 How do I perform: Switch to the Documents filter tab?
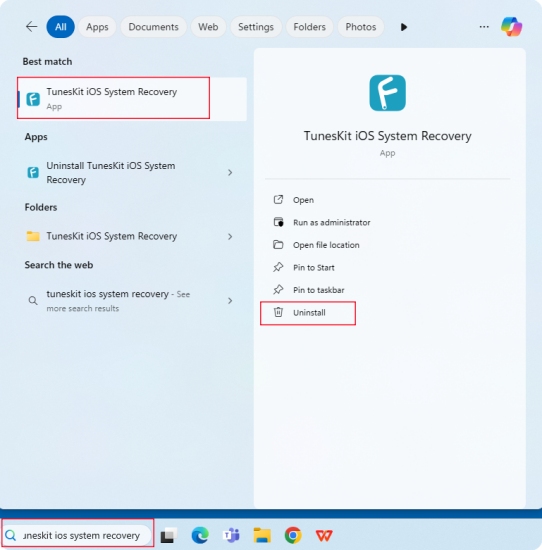click(153, 27)
